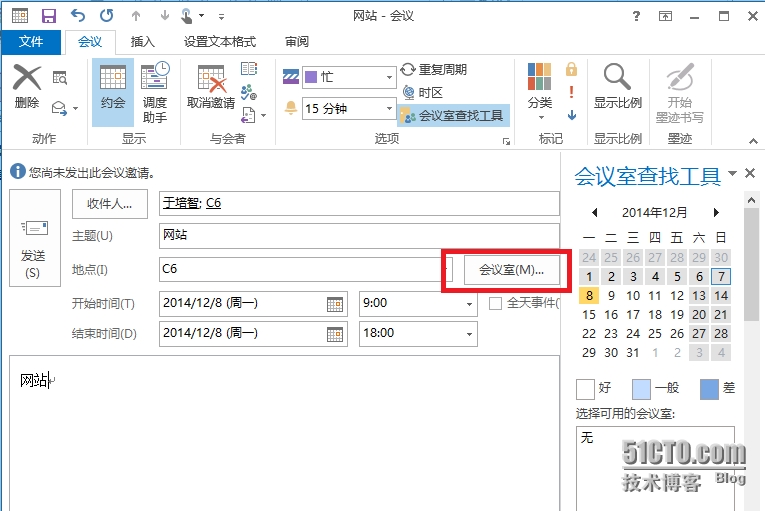This screenshot has height=511, width=765.
Task: Click the 发送(S) send button
Action: click(x=35, y=238)
